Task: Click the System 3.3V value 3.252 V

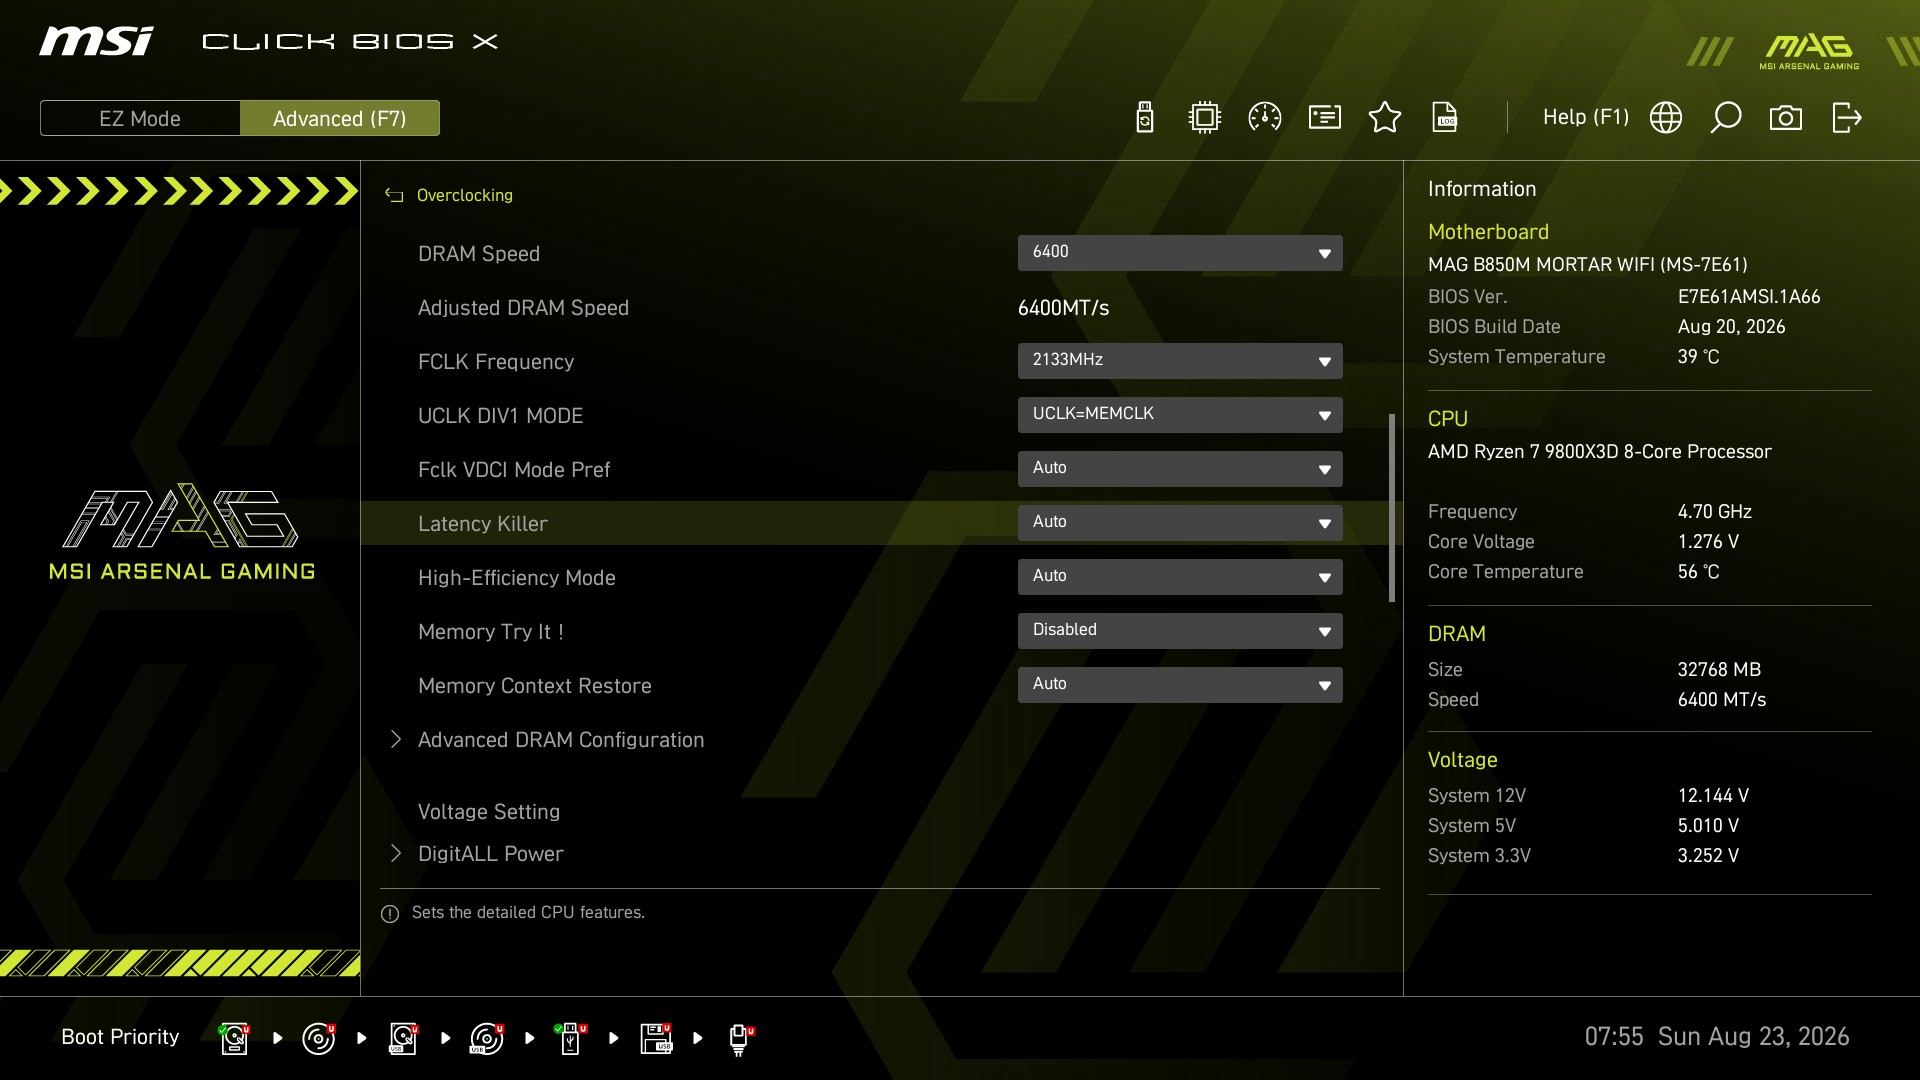Action: [1709, 856]
